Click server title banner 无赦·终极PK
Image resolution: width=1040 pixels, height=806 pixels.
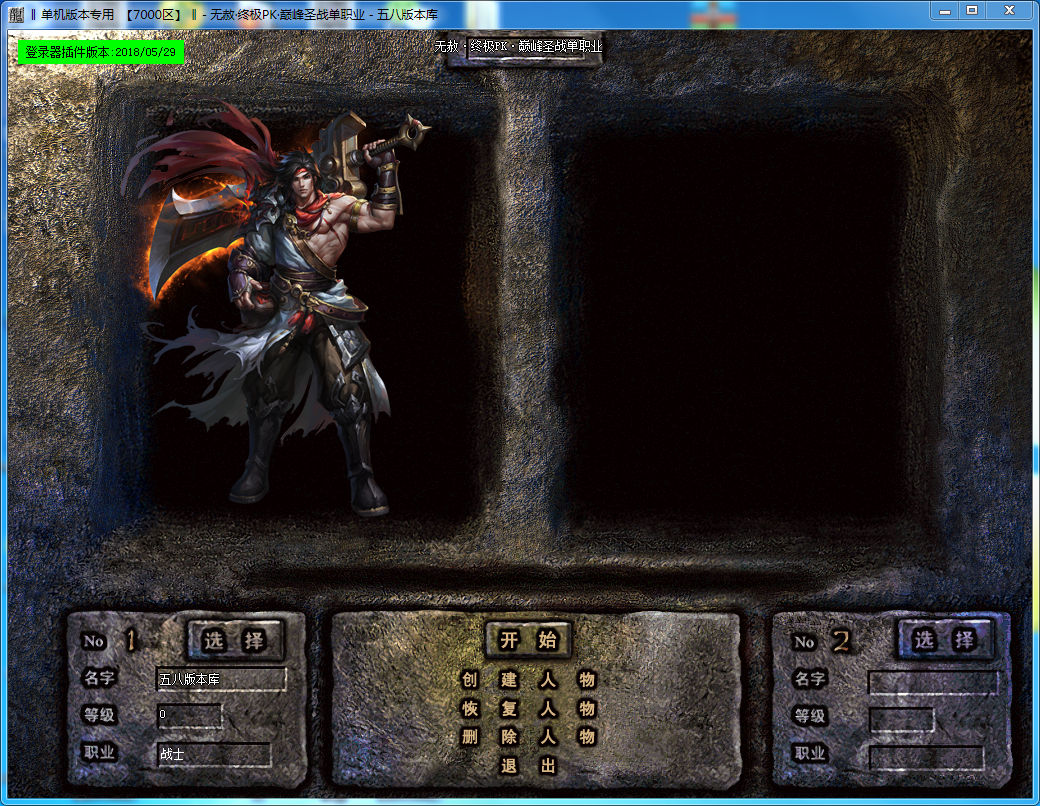point(518,46)
